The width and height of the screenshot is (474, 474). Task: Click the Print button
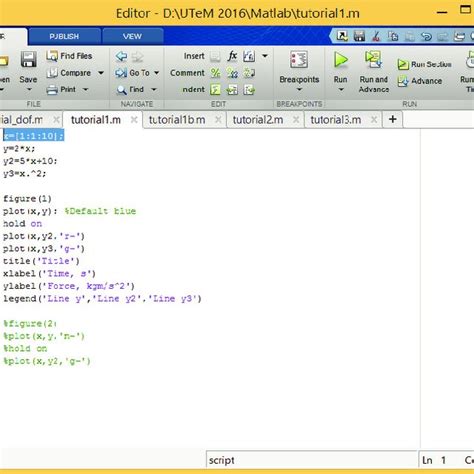pos(61,89)
